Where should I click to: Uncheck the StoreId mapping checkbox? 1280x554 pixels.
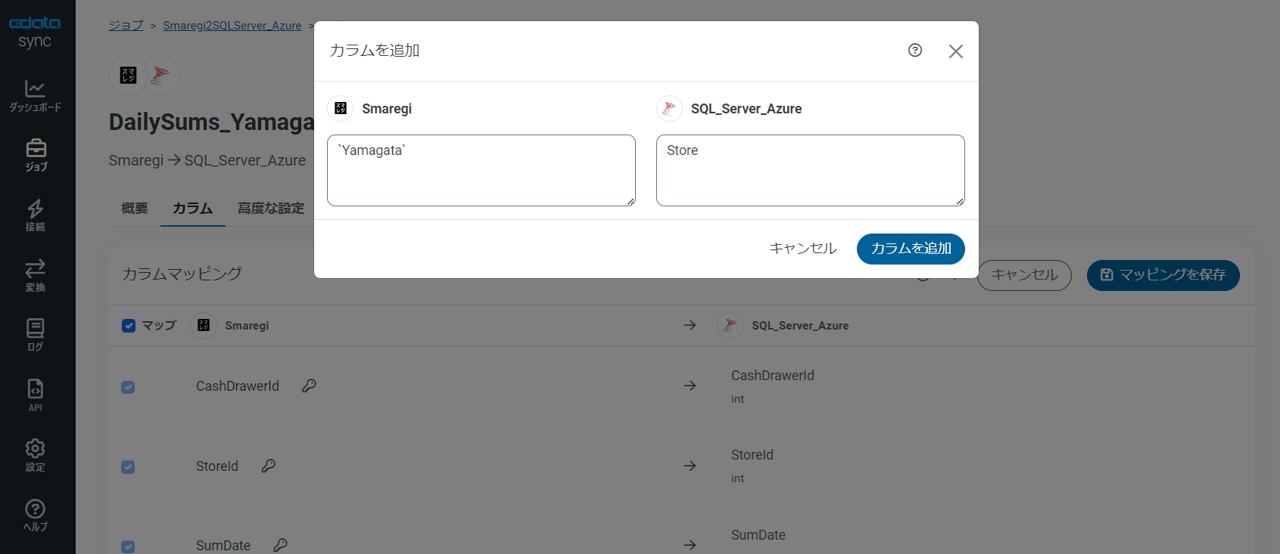click(x=128, y=467)
